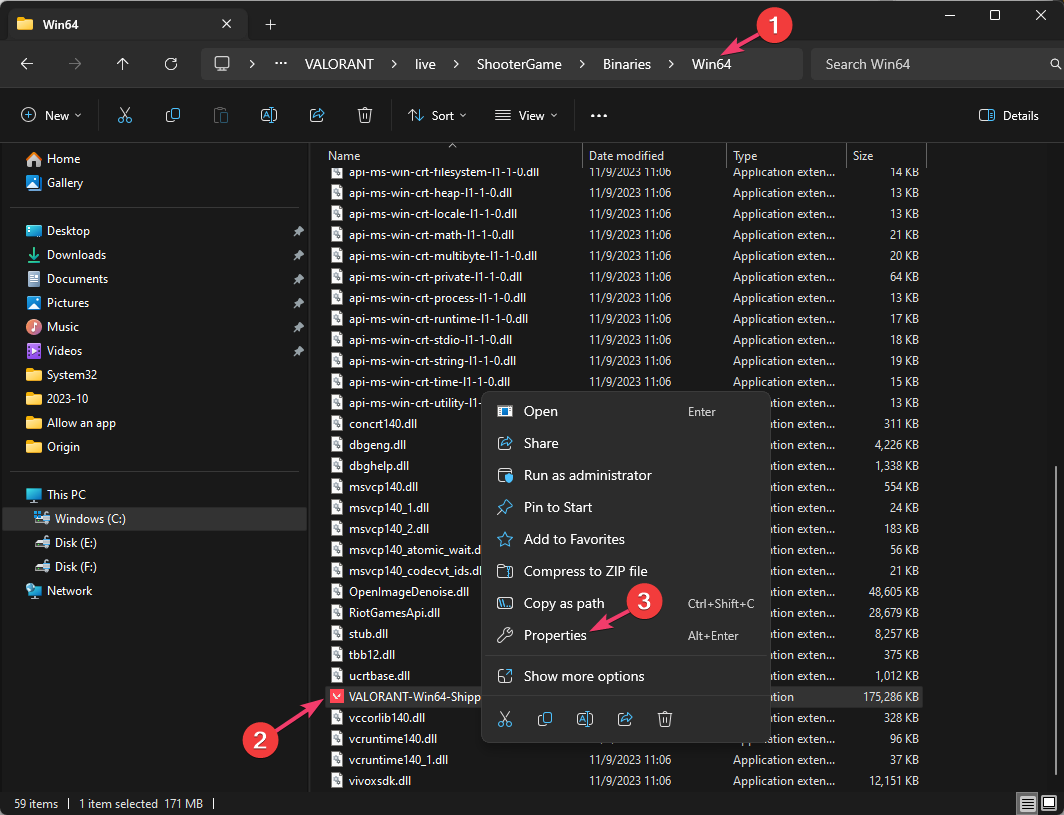Image resolution: width=1064 pixels, height=815 pixels.
Task: Click Show more options in the context menu
Action: point(584,676)
